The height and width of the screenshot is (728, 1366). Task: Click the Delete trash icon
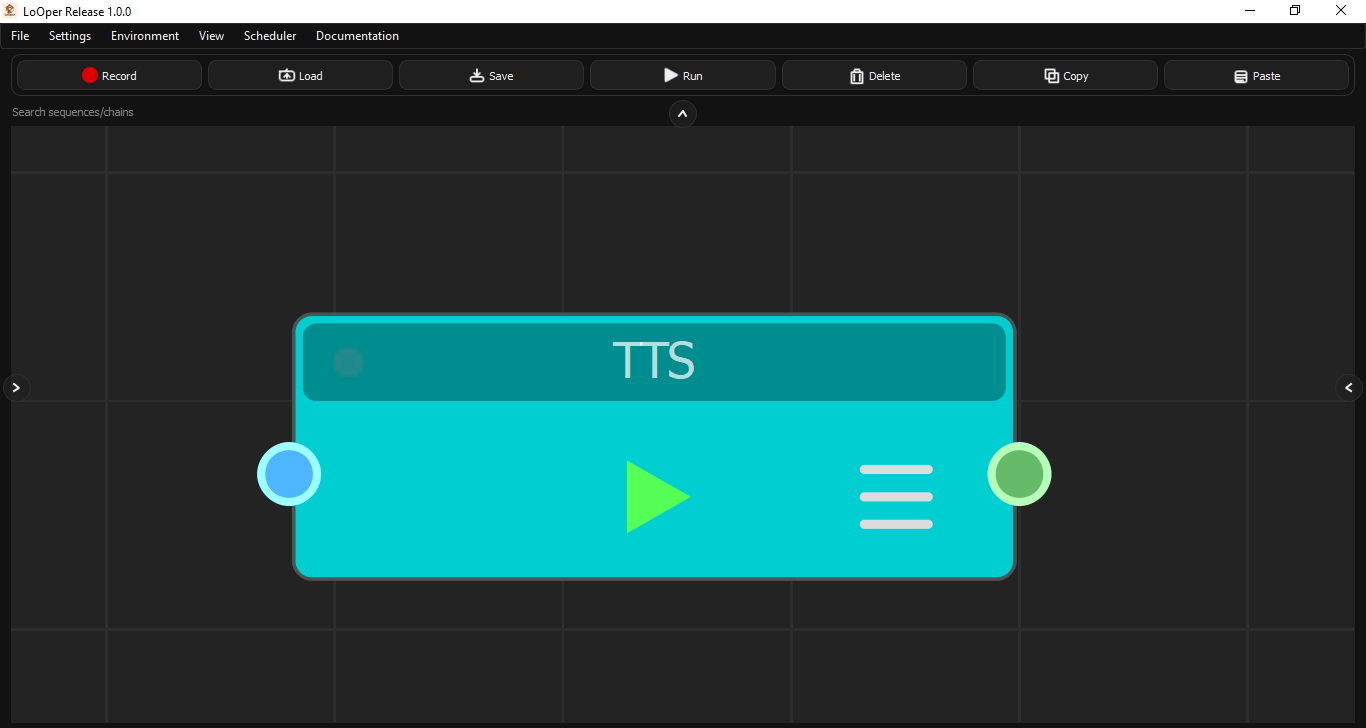[x=857, y=75]
